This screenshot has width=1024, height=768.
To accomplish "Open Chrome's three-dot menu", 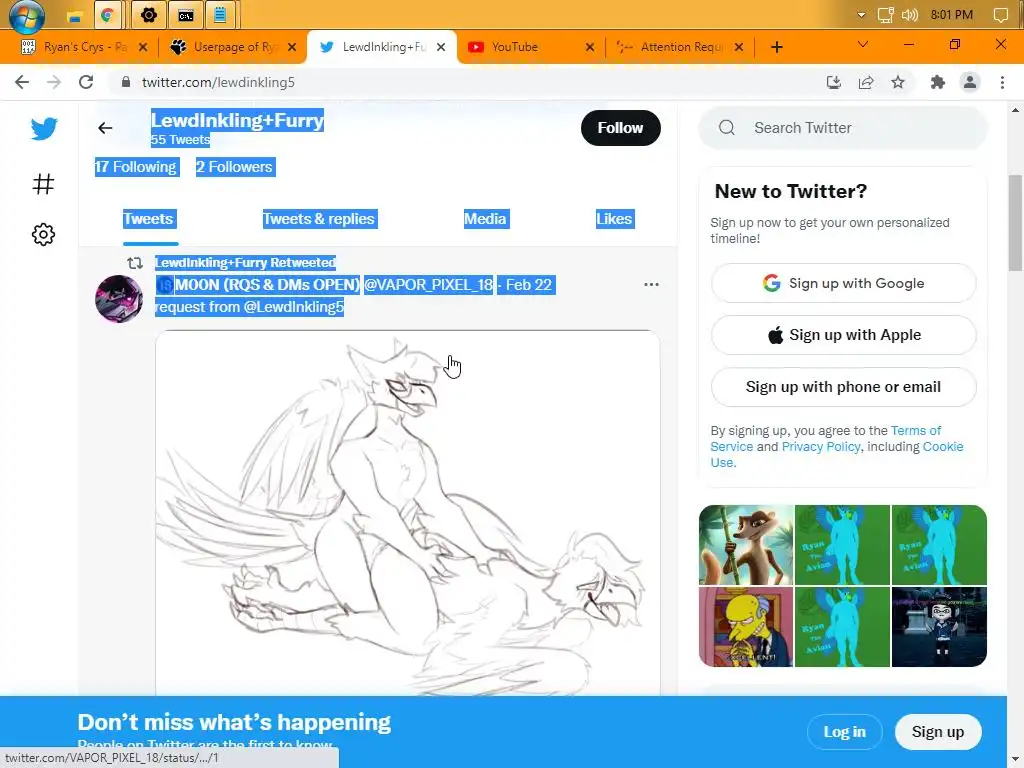I will (x=1002, y=82).
